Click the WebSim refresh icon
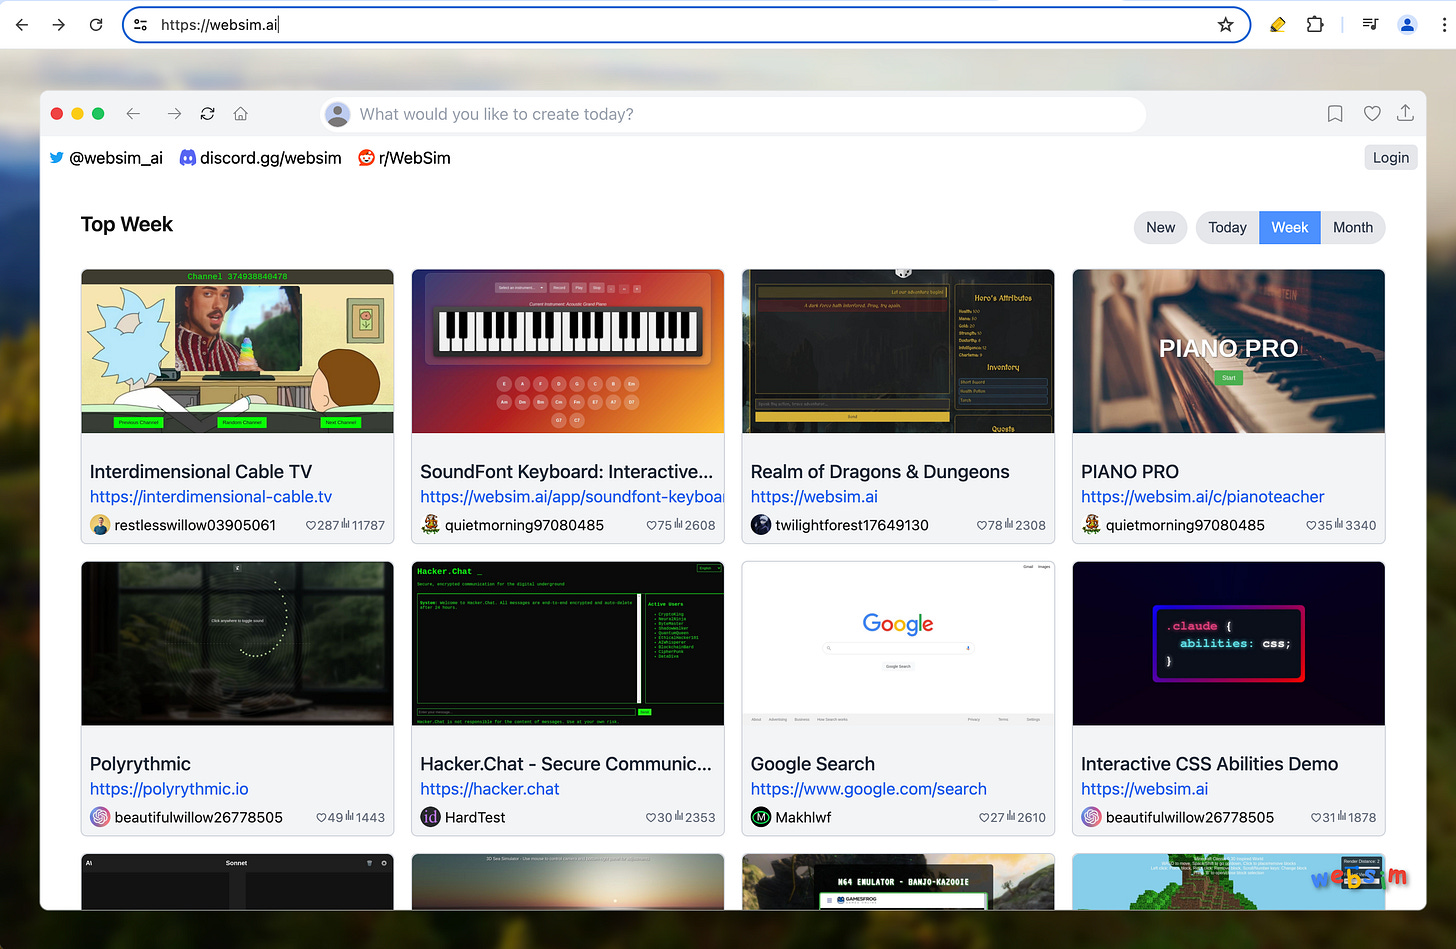 pos(207,114)
